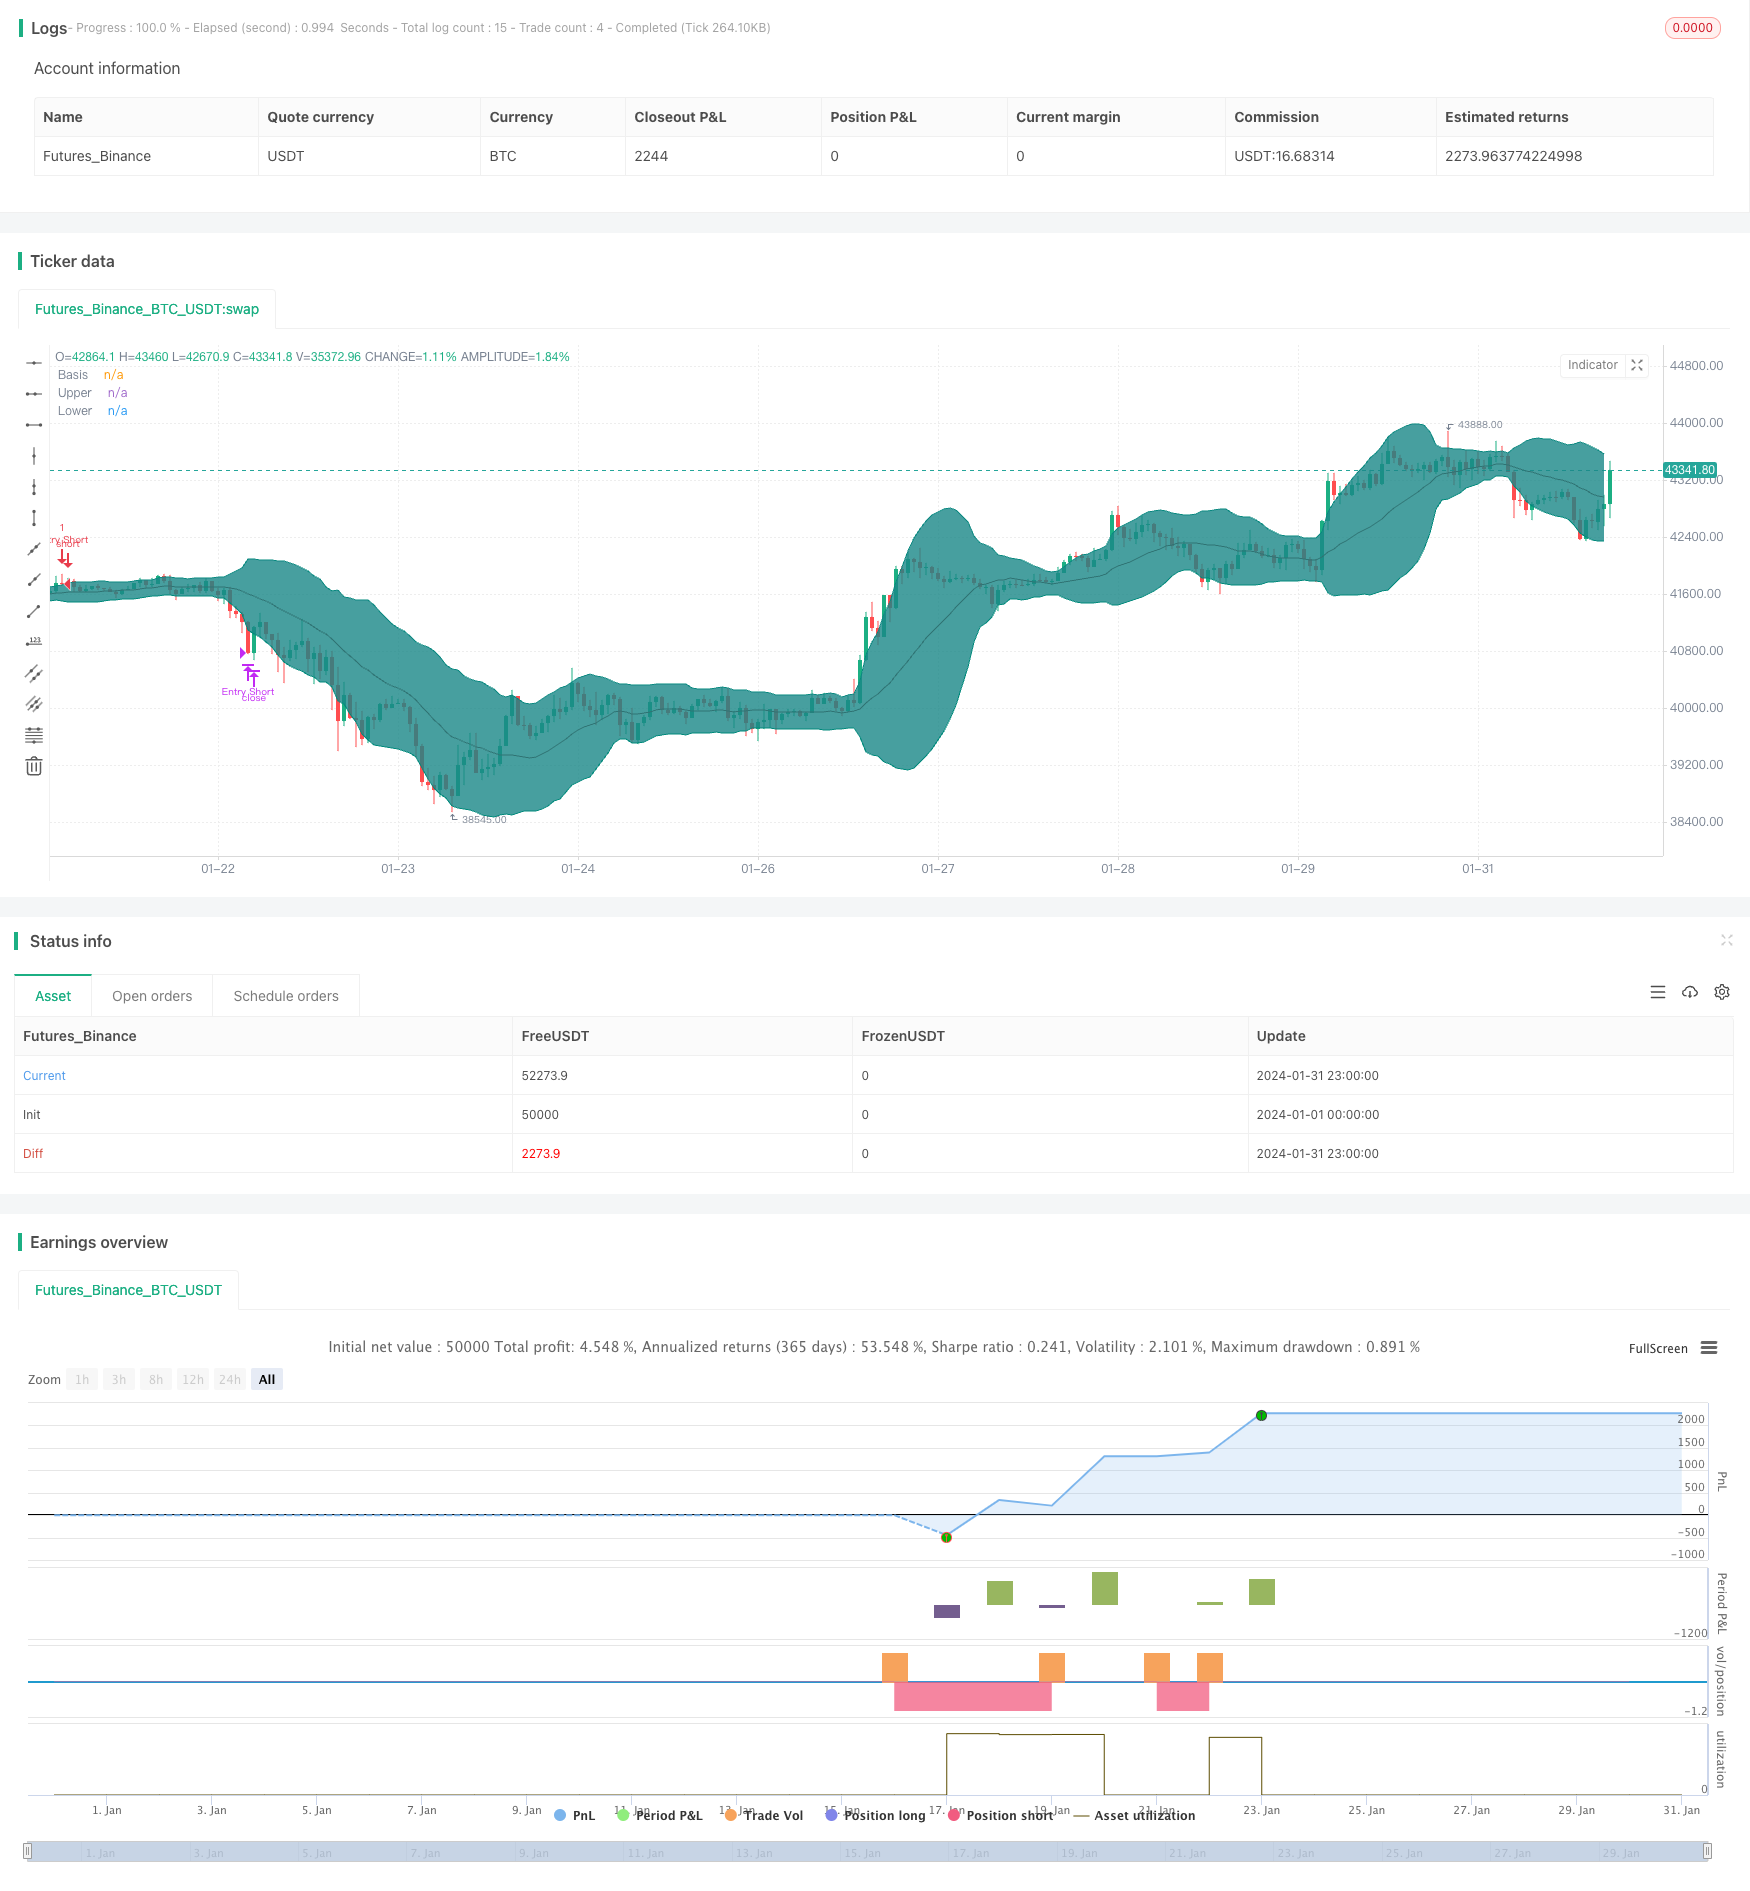
Task: Select the horizontal line drawing tool
Action: [x=34, y=362]
